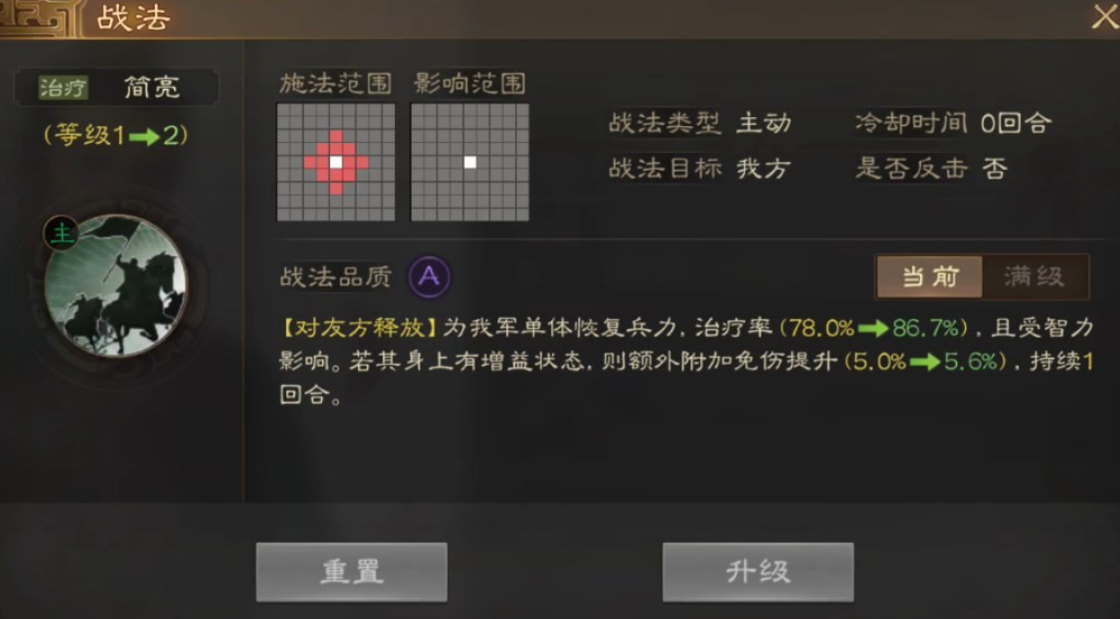Click the red-cross 施法范围 grid
Screen dimensions: 1120x619
pyautogui.click(x=336, y=162)
